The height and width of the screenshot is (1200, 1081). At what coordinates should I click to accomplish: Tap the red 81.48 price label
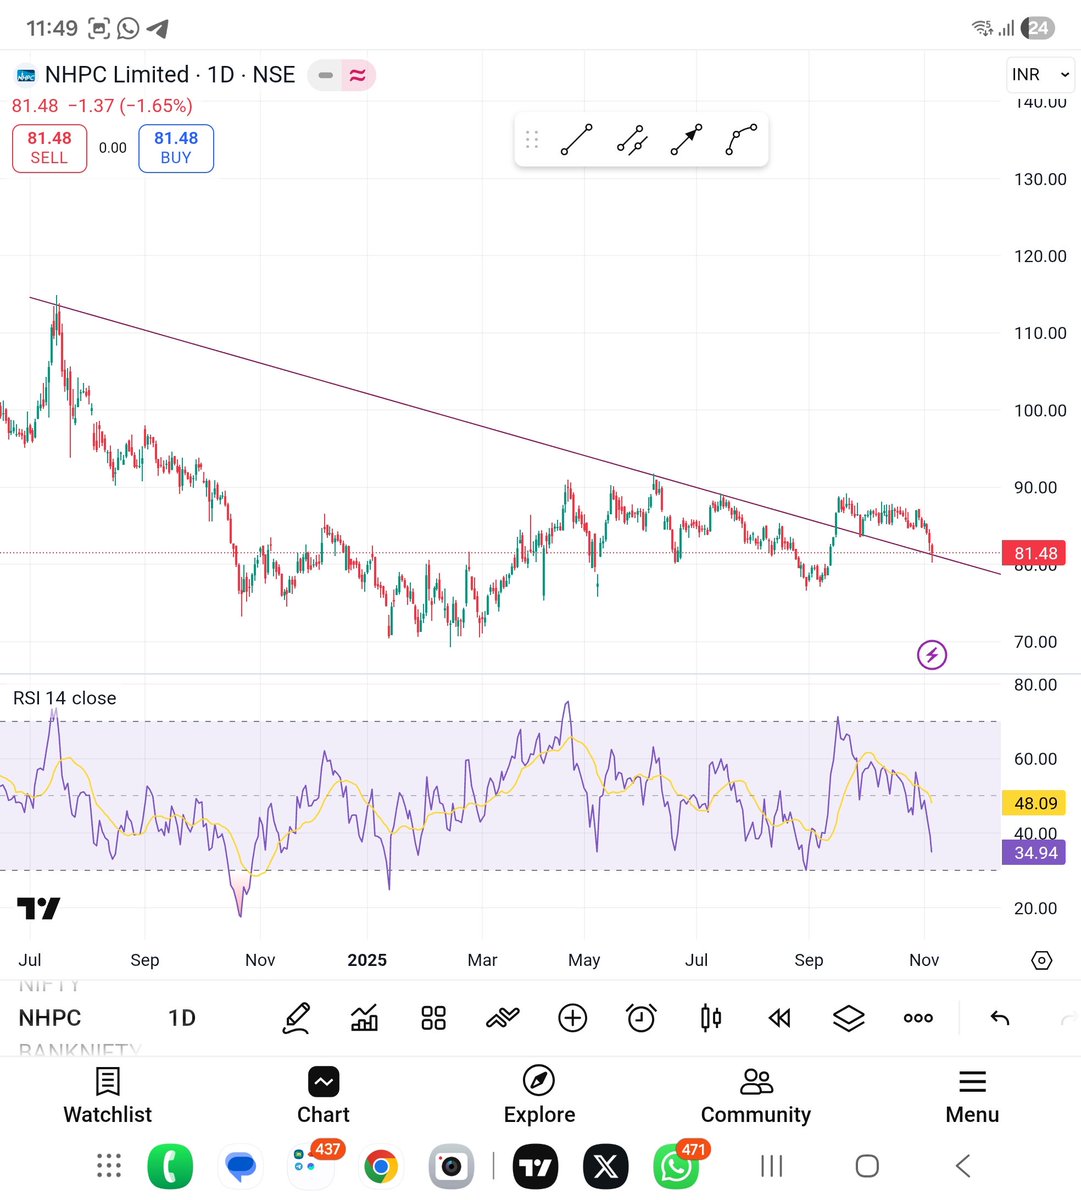[x=1036, y=553]
